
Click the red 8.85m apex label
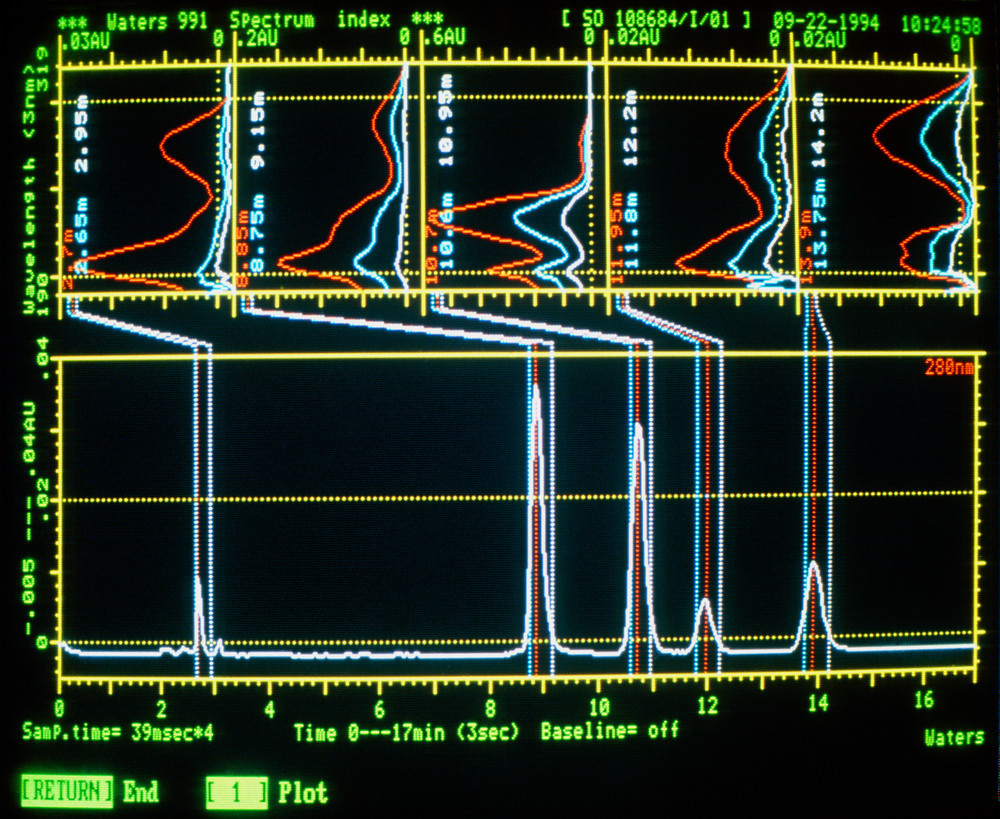243,250
